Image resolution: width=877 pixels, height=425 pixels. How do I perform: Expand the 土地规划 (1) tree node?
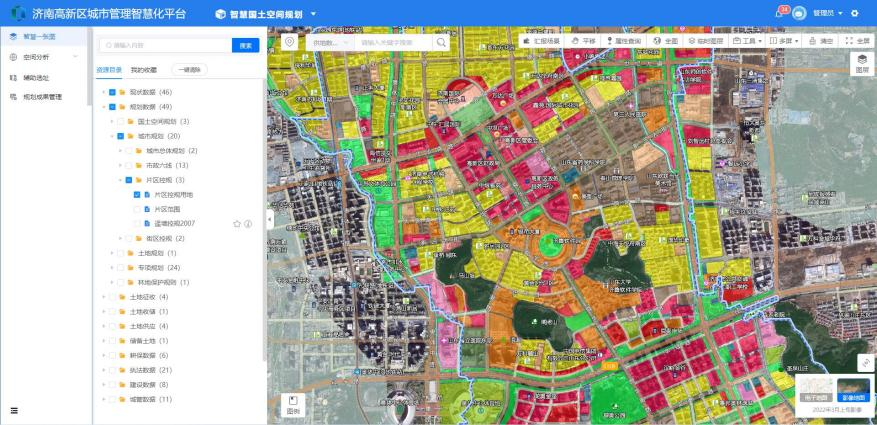click(112, 253)
